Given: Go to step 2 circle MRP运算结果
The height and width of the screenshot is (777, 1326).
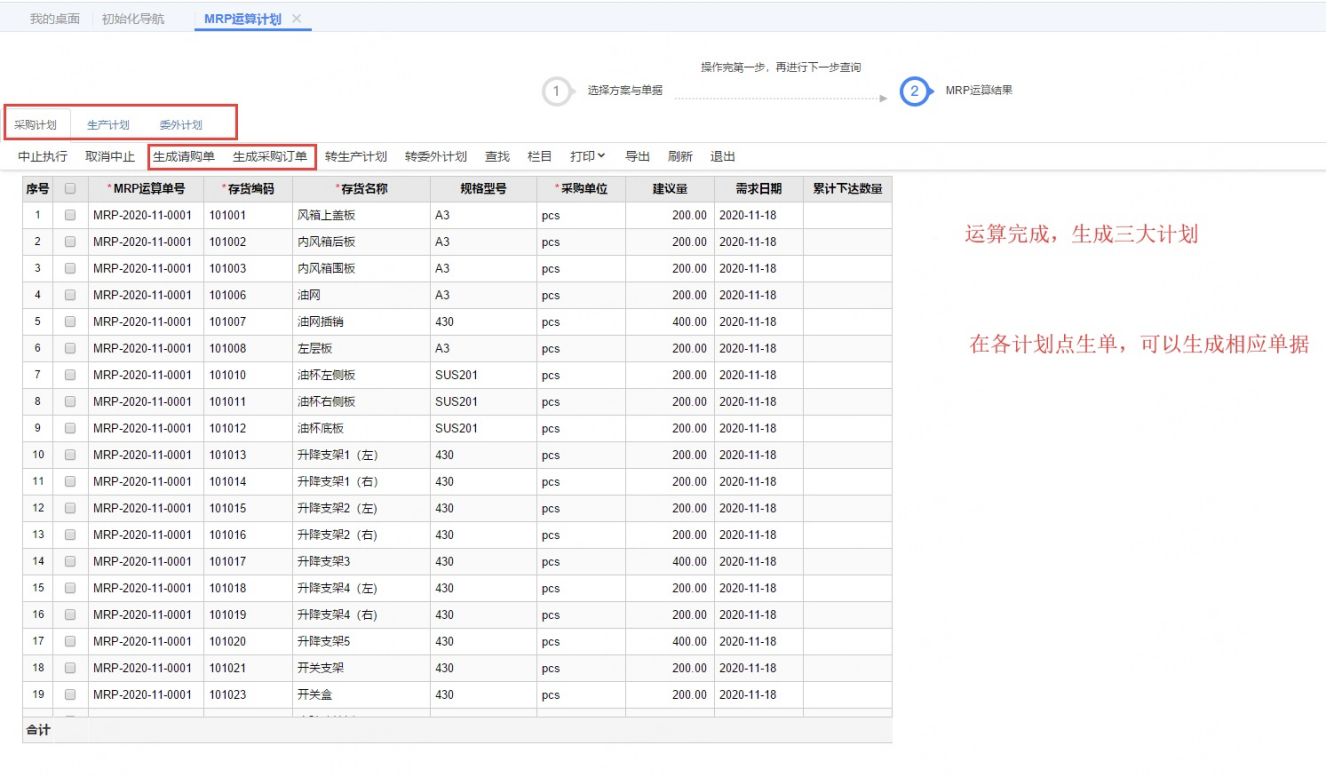Looking at the screenshot, I should (x=915, y=91).
